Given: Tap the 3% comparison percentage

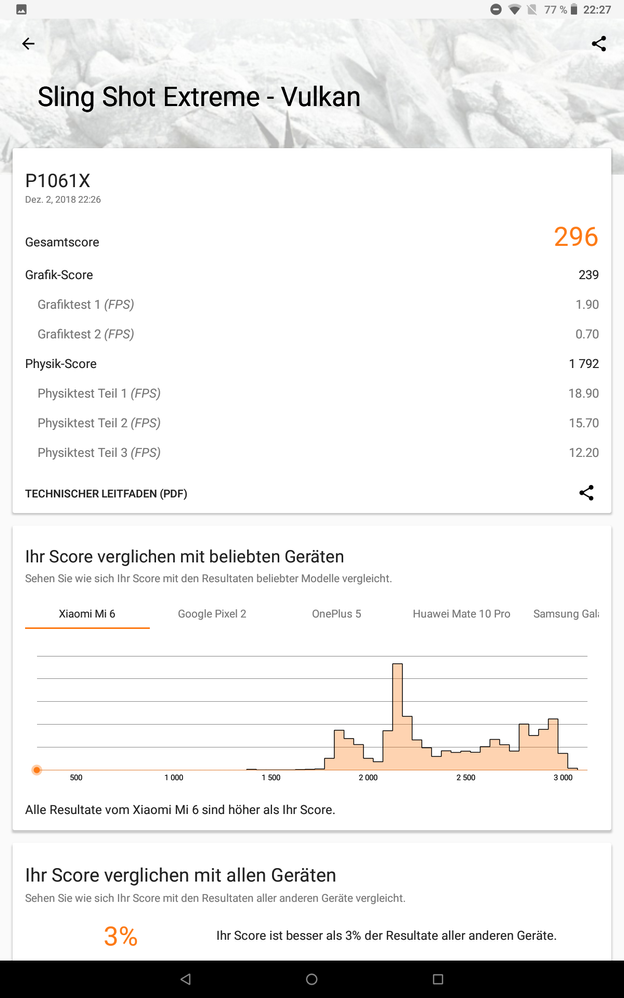Looking at the screenshot, I should coord(121,937).
